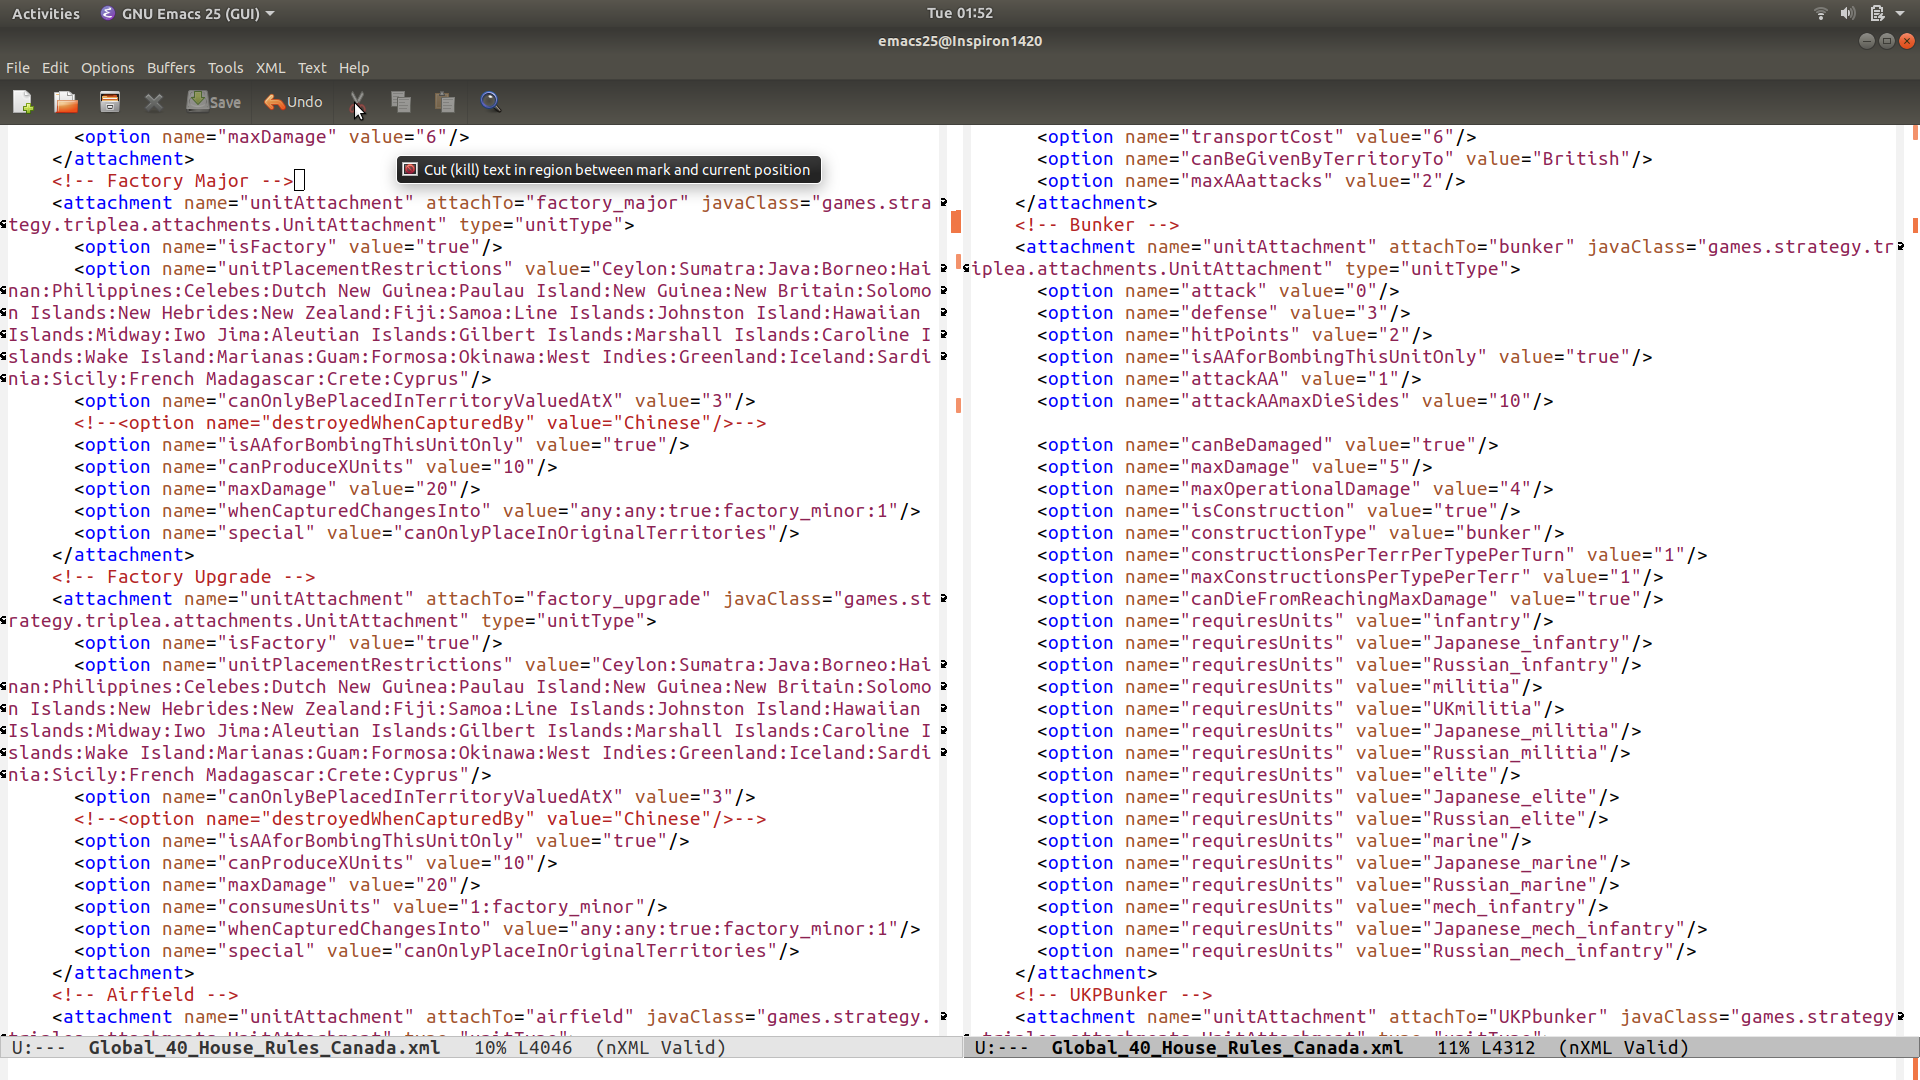The height and width of the screenshot is (1080, 1920).
Task: Click Activities in the top bar
Action: click(x=46, y=14)
